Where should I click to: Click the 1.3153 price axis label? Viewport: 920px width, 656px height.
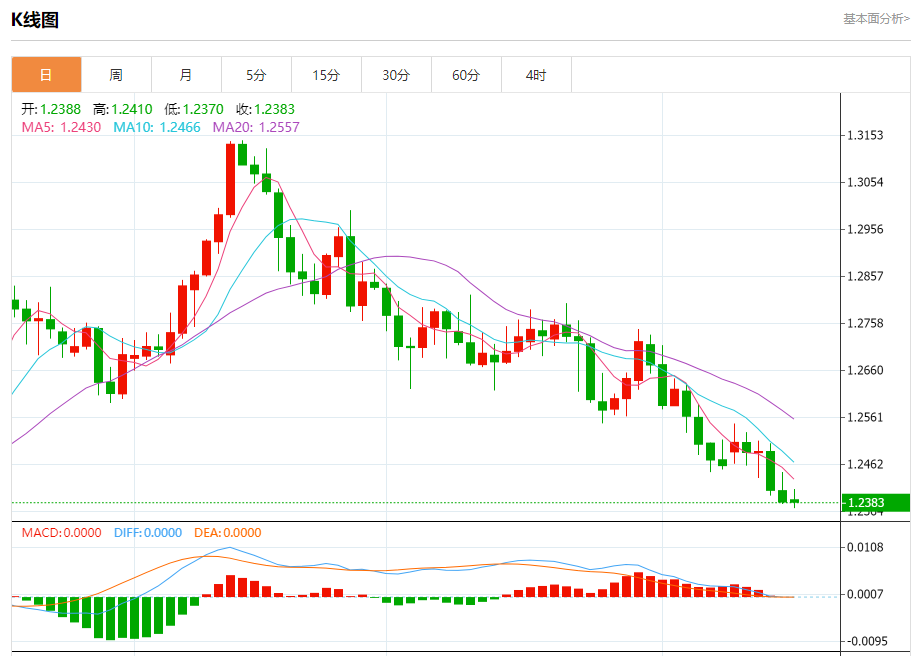coord(865,135)
